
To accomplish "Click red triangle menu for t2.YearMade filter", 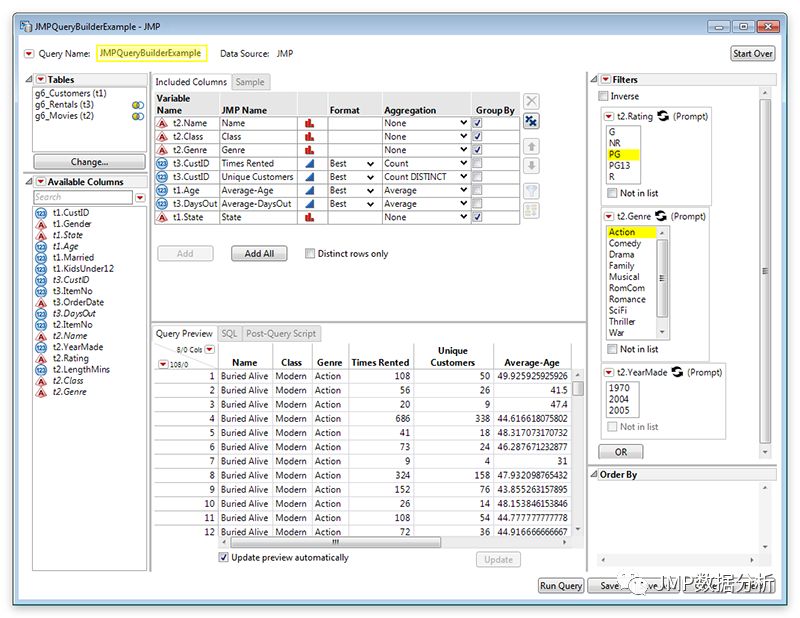I will (x=609, y=373).
